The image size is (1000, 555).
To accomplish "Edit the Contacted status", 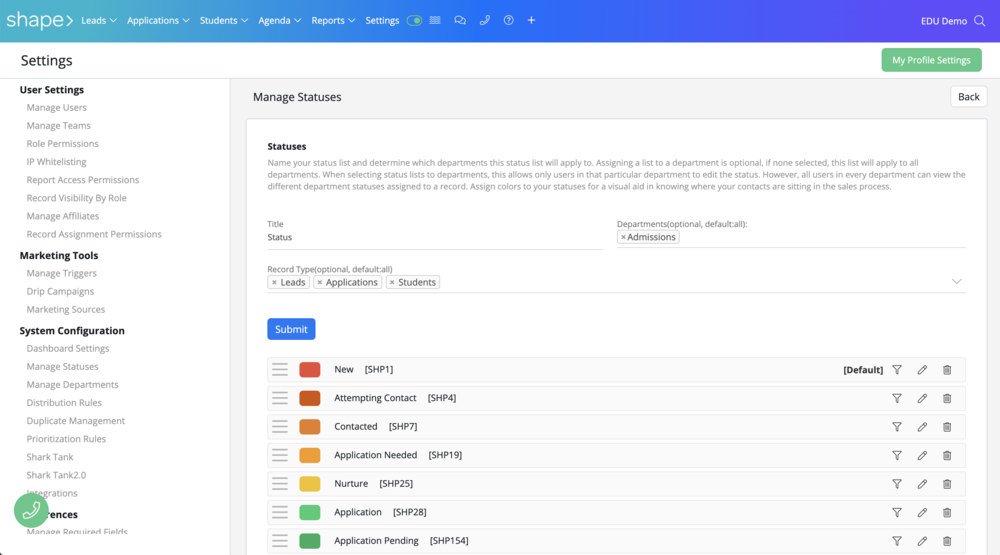I will (922, 427).
